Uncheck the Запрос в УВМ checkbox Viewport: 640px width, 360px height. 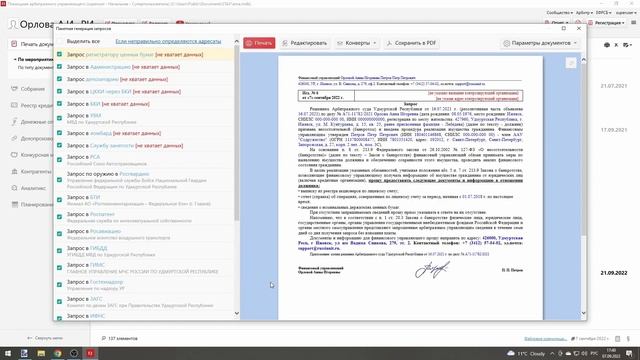[x=60, y=118]
